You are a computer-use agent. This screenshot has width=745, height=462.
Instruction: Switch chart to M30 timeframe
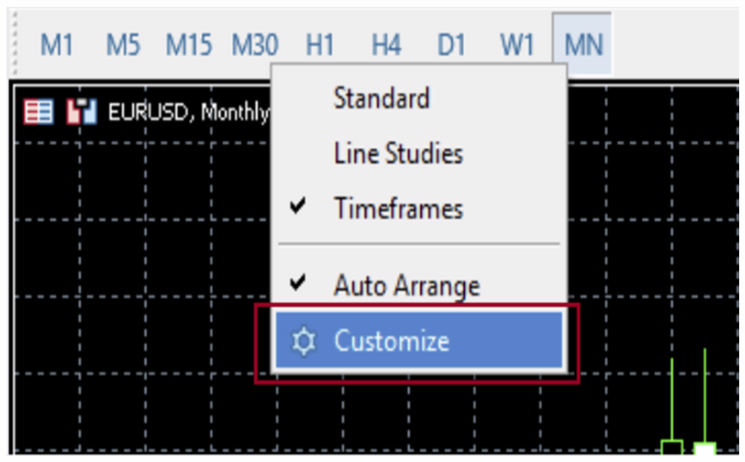256,45
